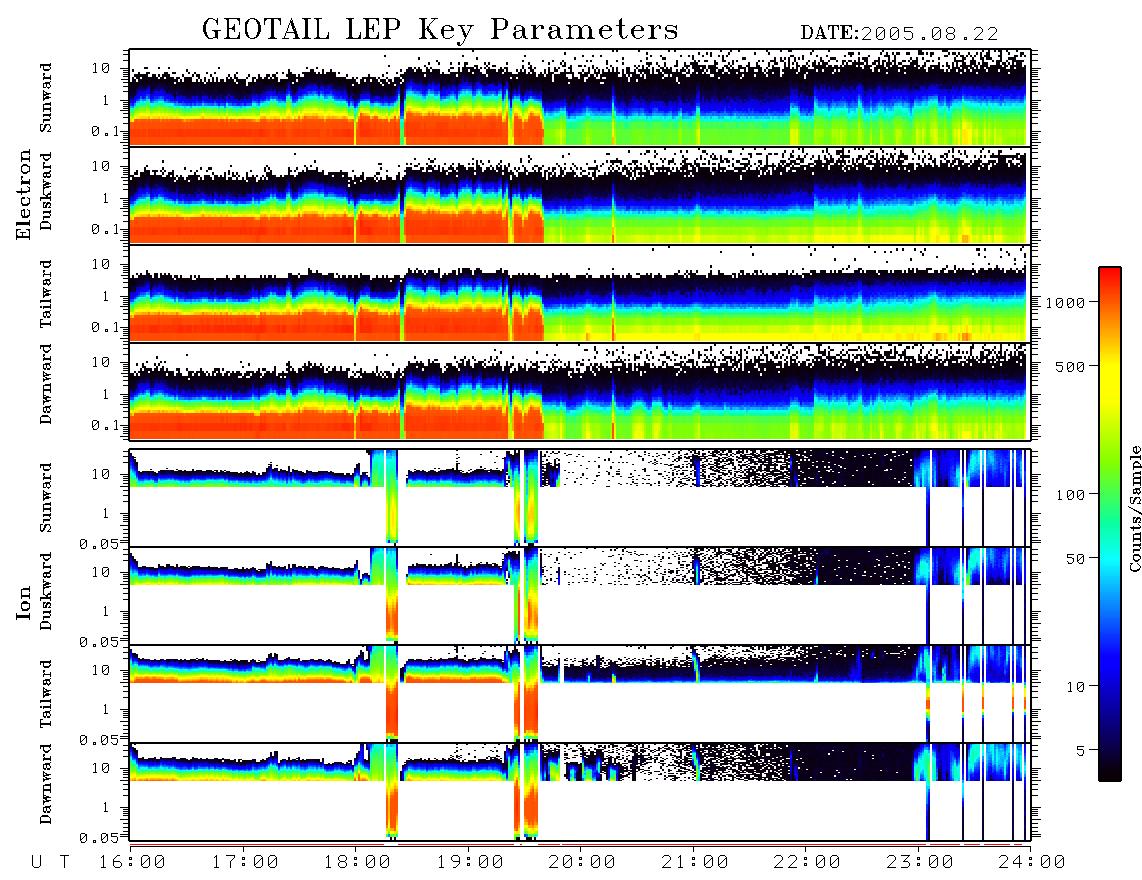
Task: Click the "20:00" time tick label
Action: 582,863
